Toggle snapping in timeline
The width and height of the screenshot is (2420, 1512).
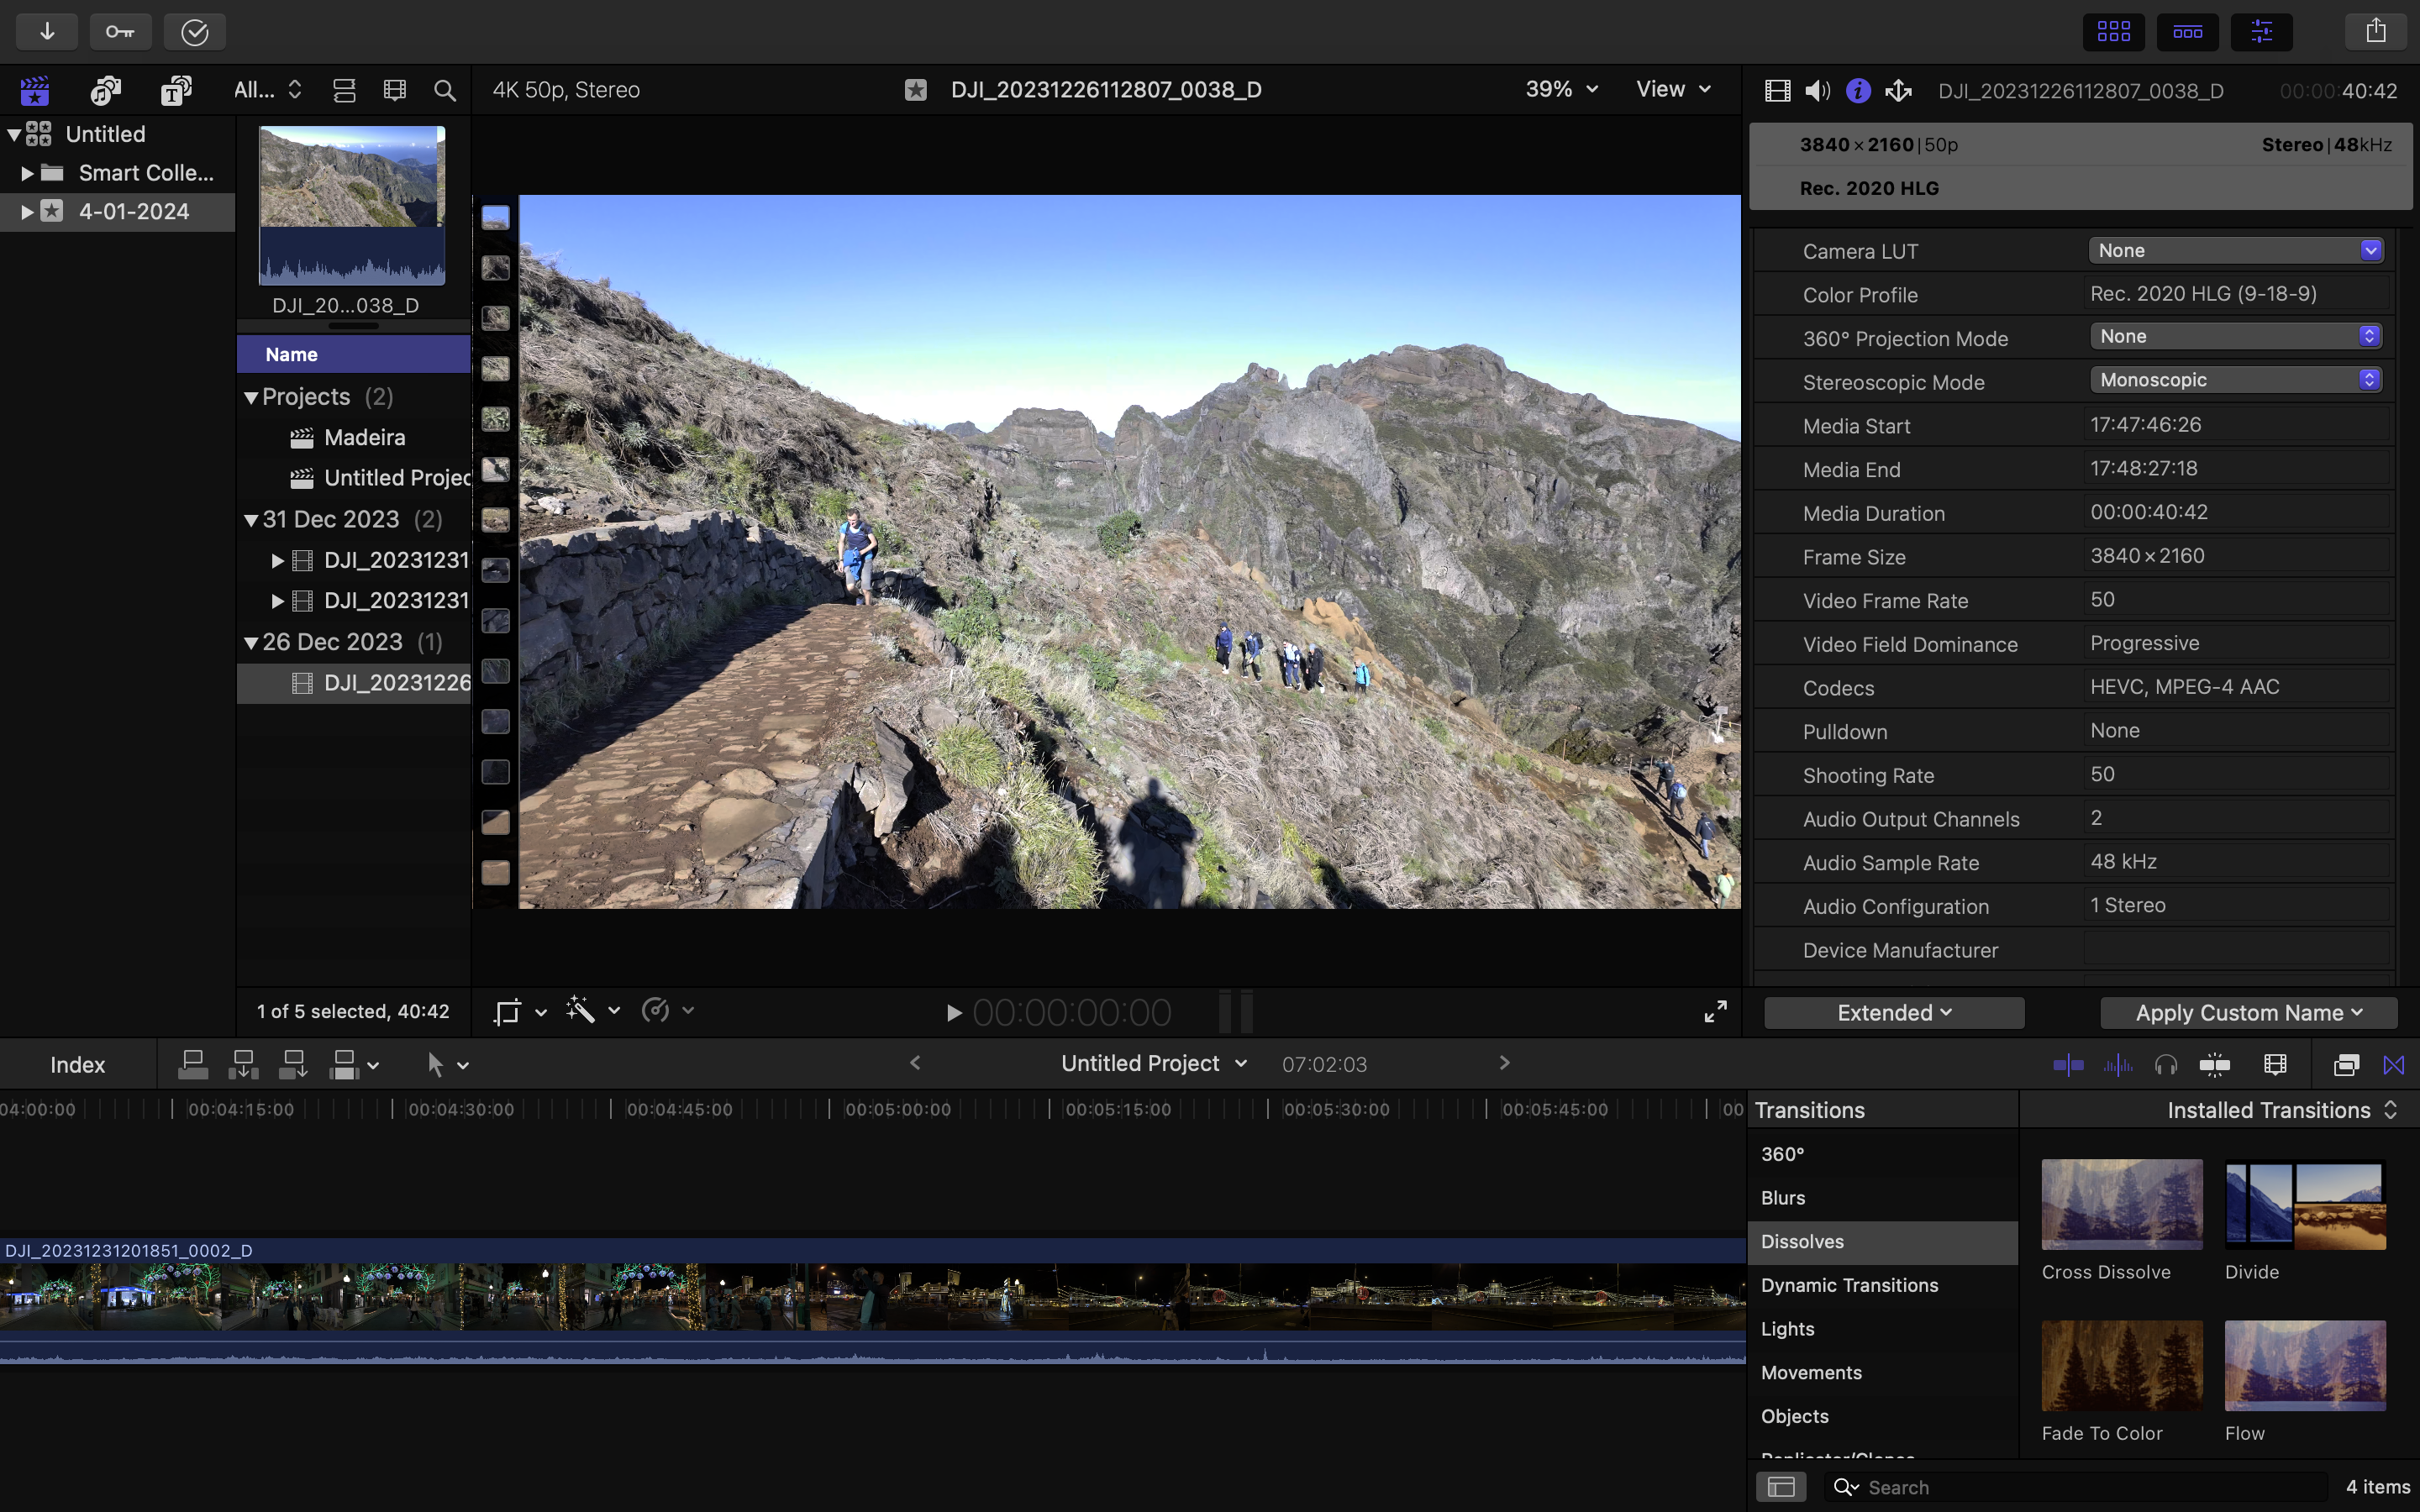(x=2215, y=1065)
